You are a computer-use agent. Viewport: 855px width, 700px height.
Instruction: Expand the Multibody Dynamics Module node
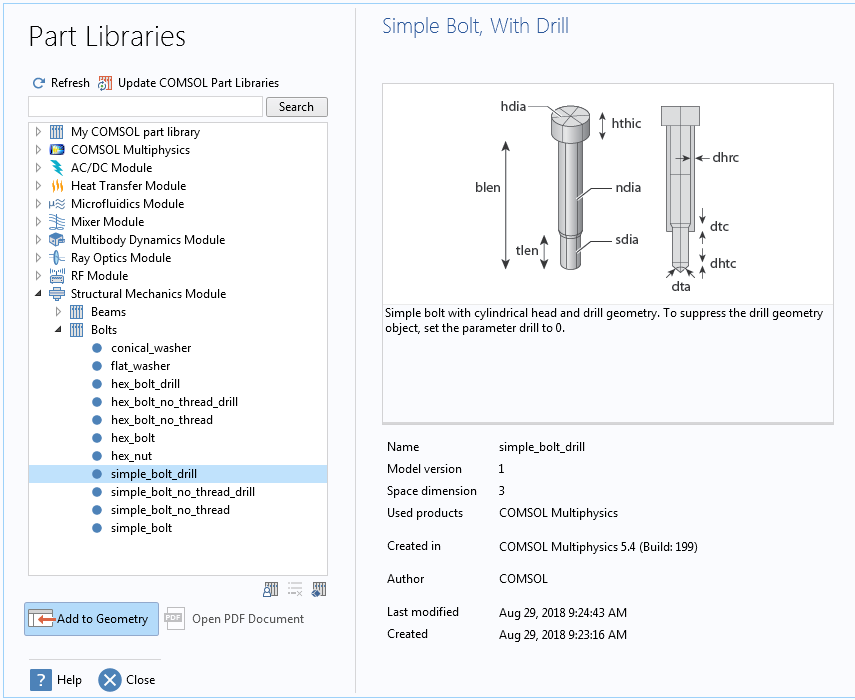38,240
